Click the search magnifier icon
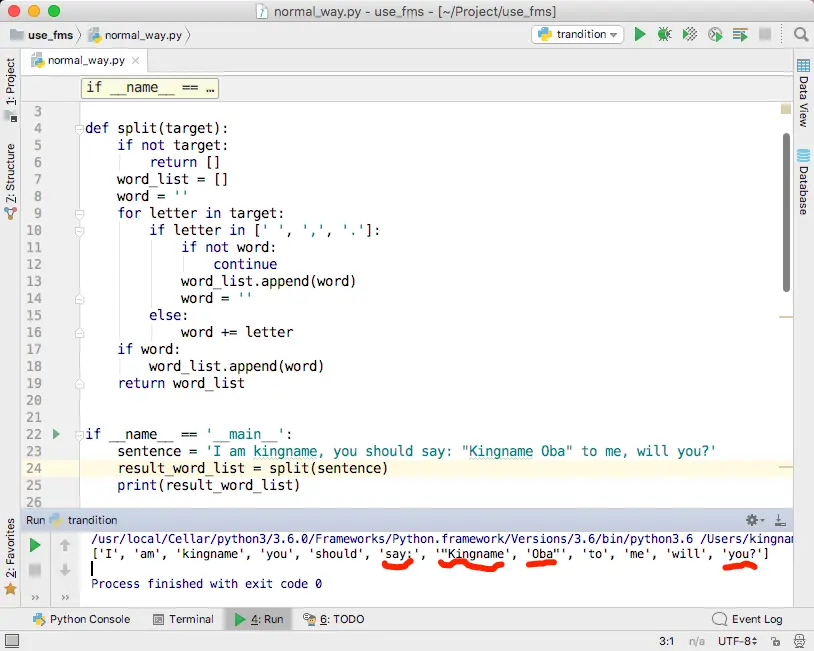The width and height of the screenshot is (814, 651). [801, 35]
